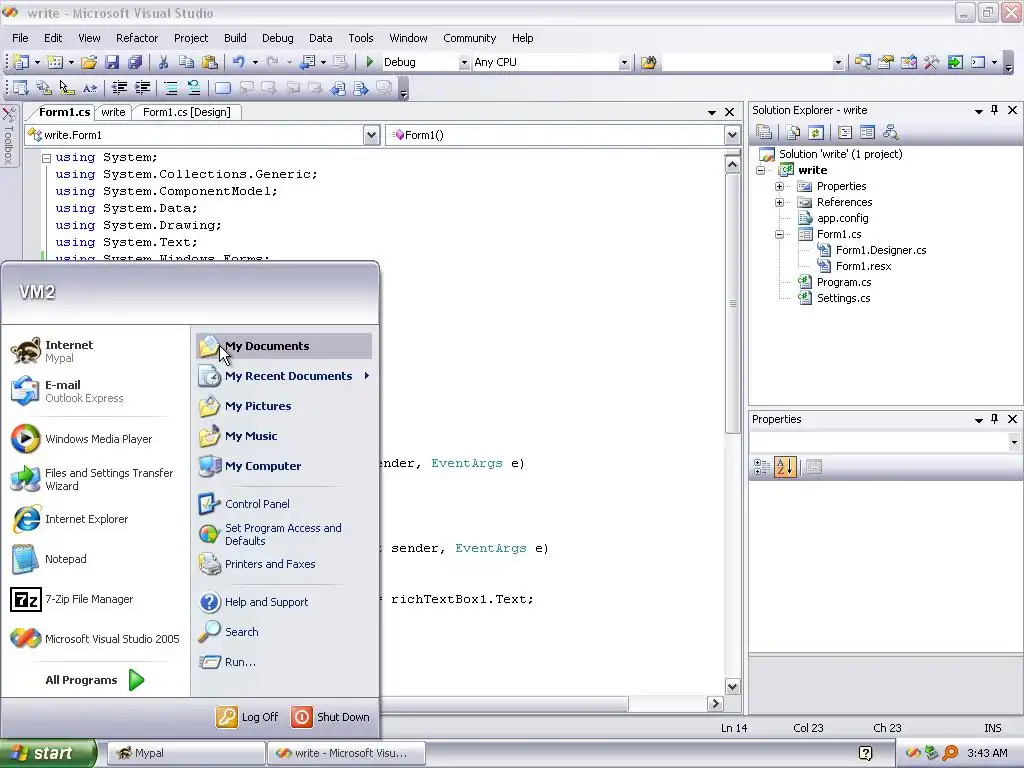Open the Build menu
Image resolution: width=1024 pixels, height=768 pixels.
pyautogui.click(x=235, y=38)
